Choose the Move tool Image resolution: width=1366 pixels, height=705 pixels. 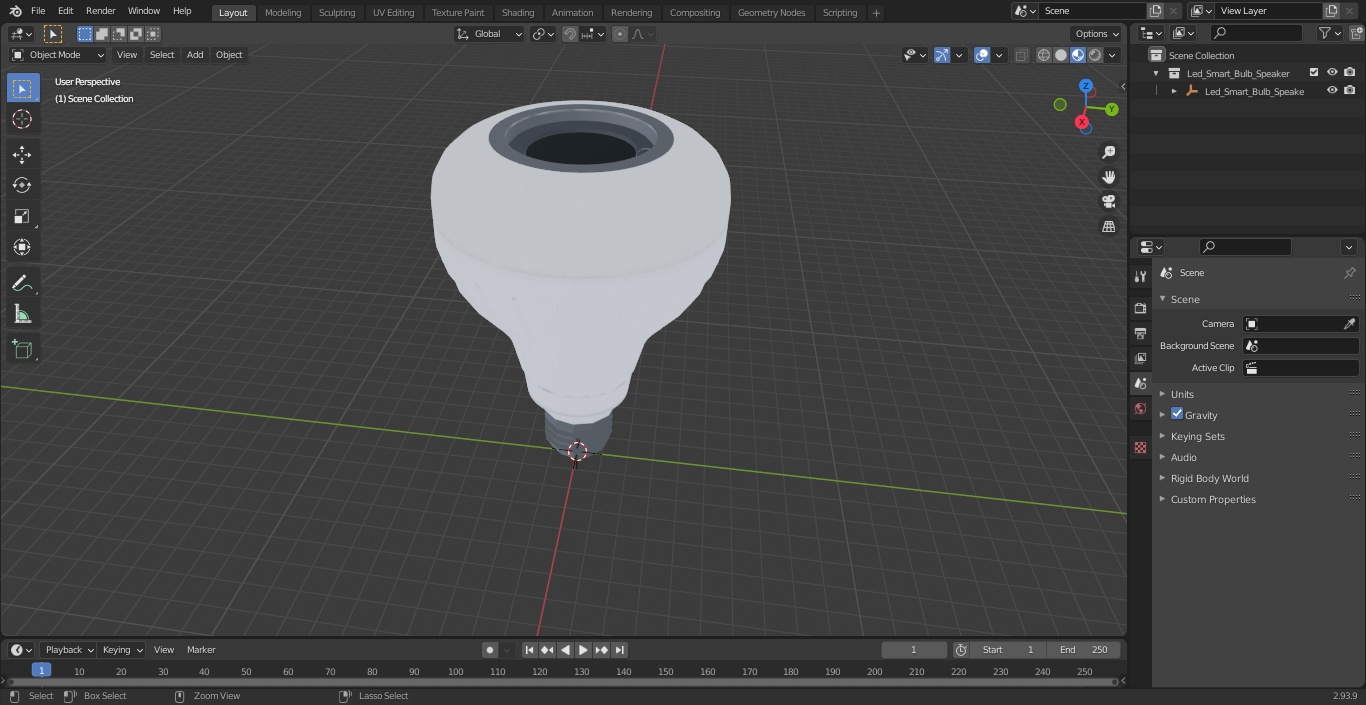[x=22, y=154]
